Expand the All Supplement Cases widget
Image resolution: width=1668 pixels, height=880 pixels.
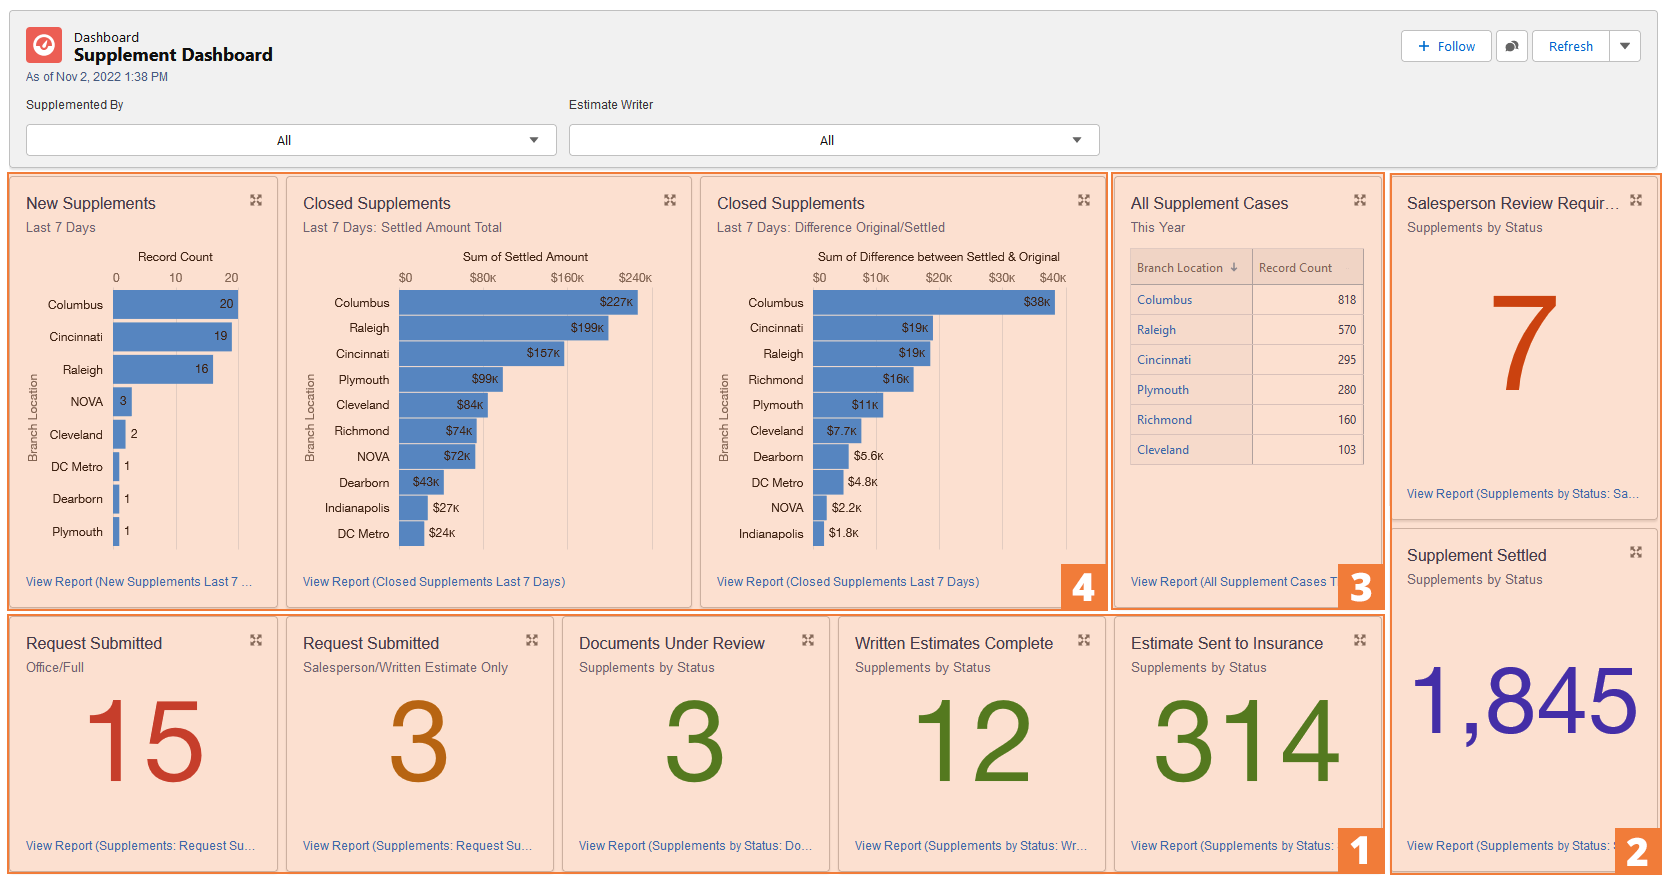[x=1360, y=201]
